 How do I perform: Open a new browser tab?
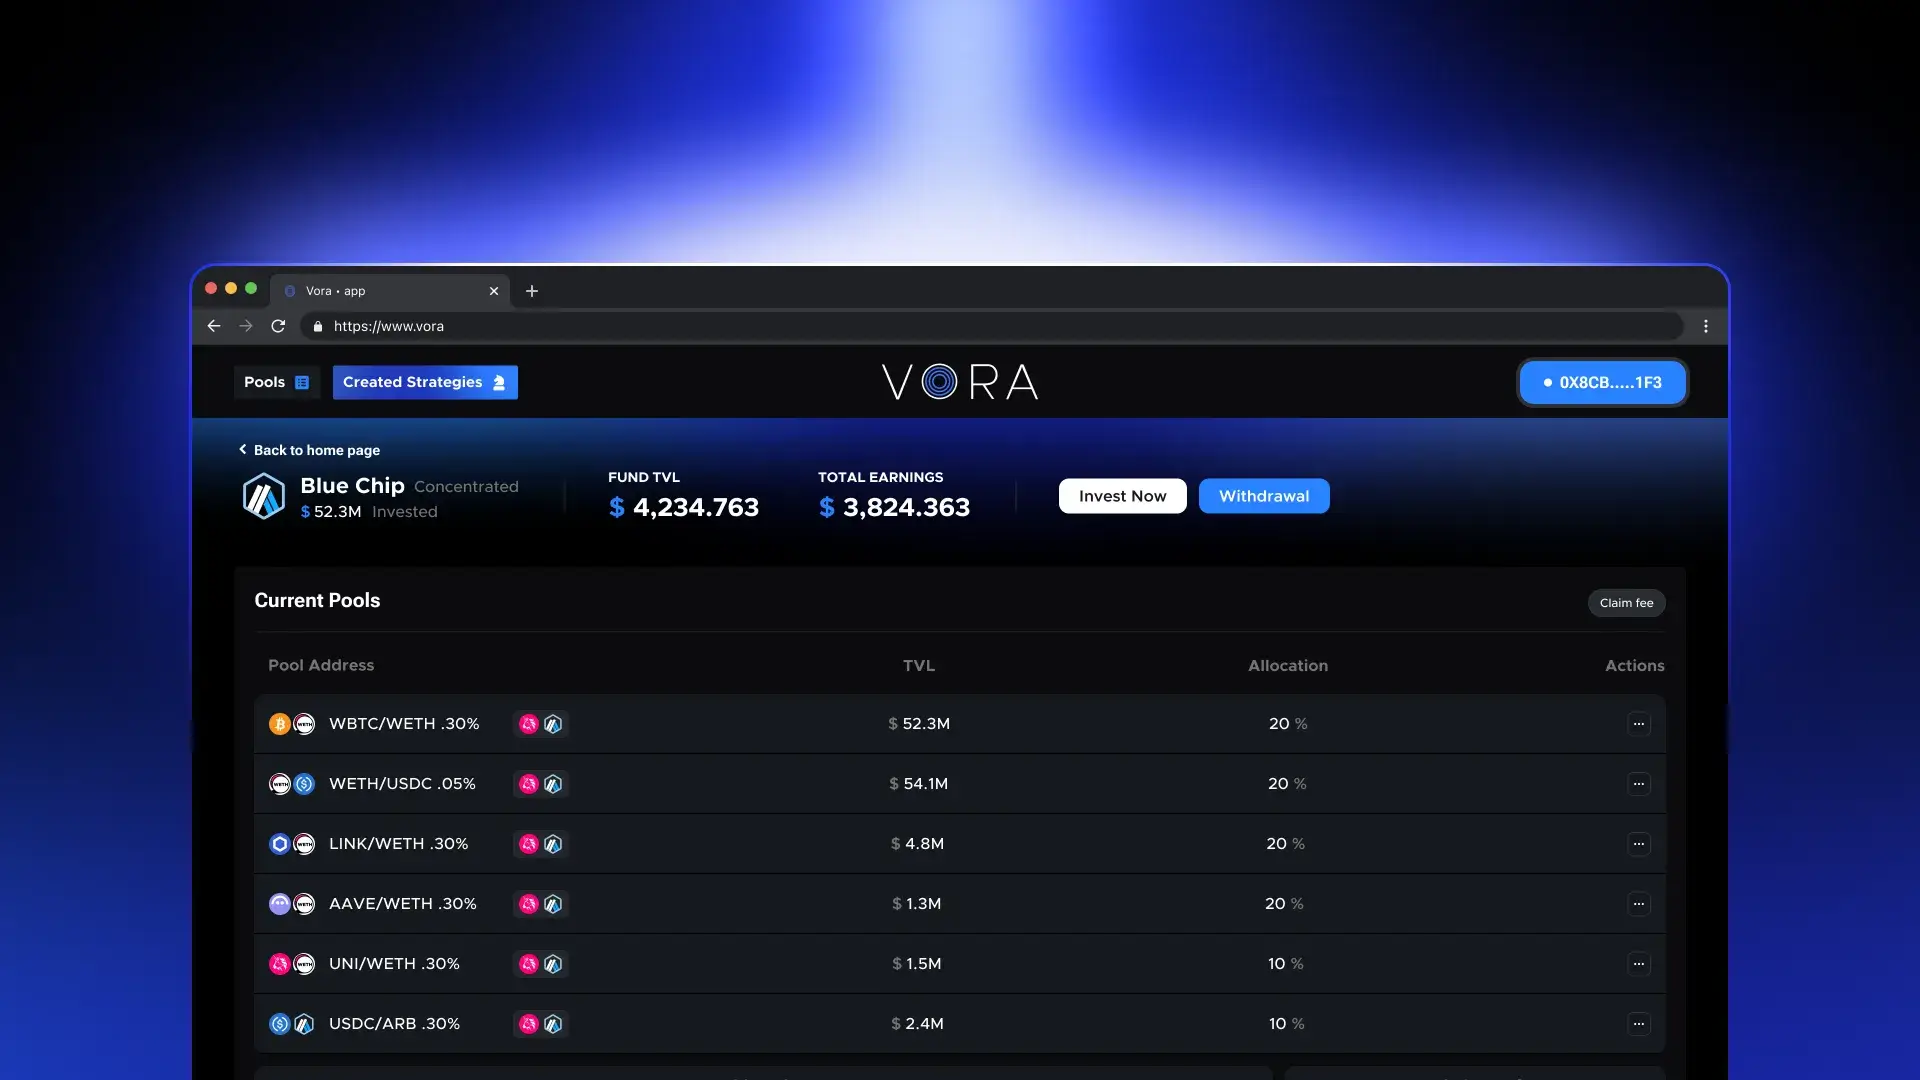point(532,291)
